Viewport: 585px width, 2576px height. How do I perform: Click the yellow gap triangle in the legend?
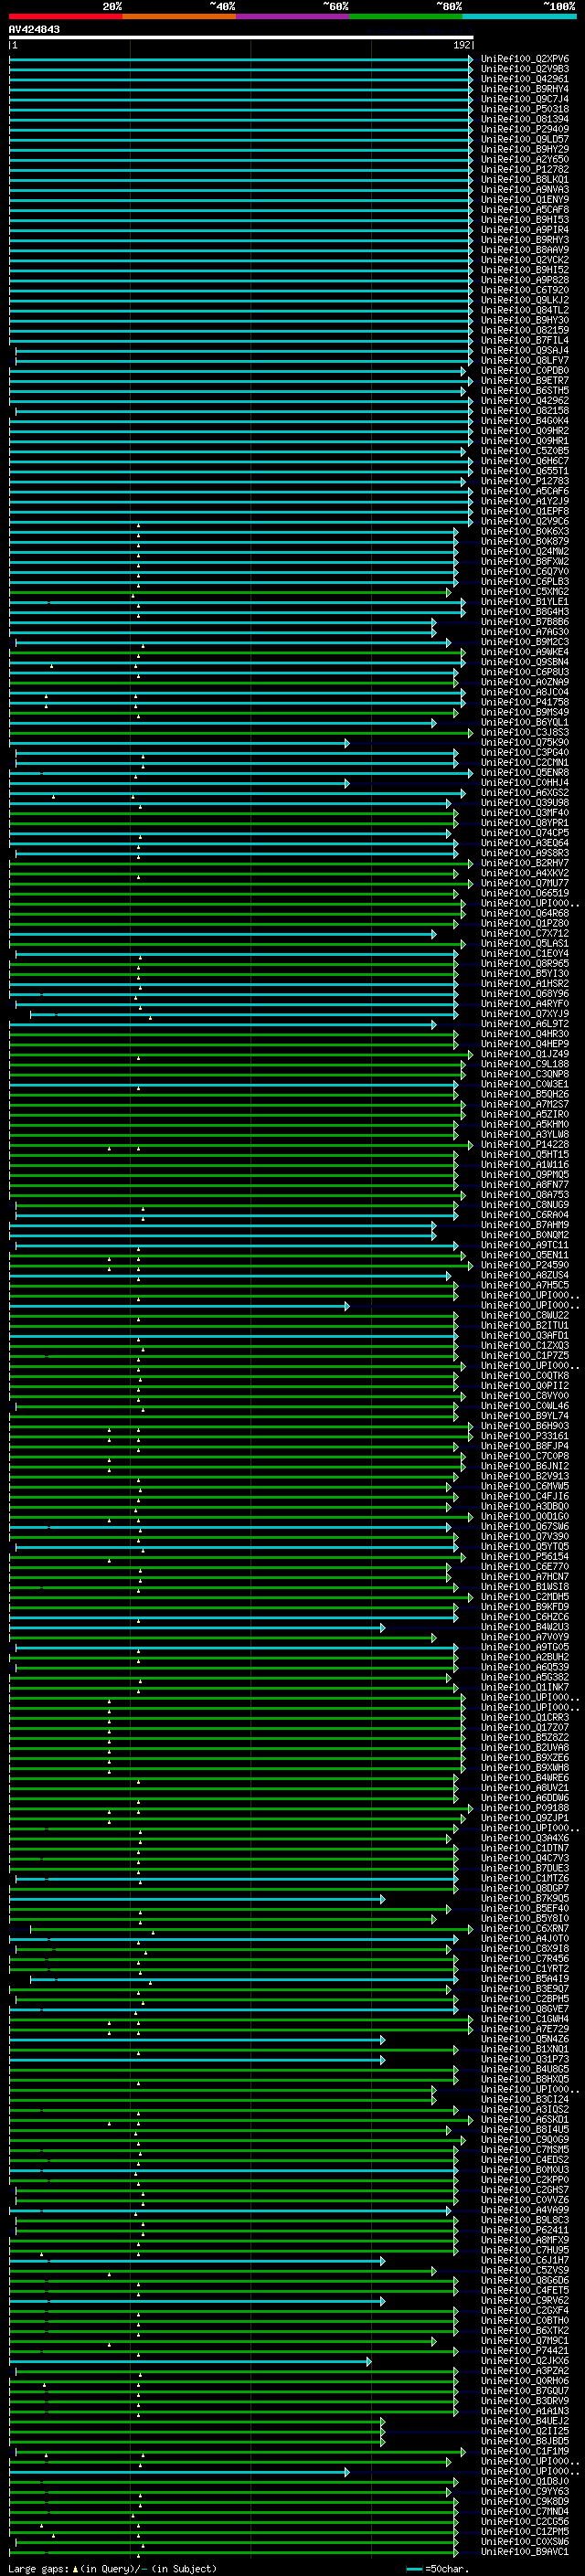[x=75, y=2568]
